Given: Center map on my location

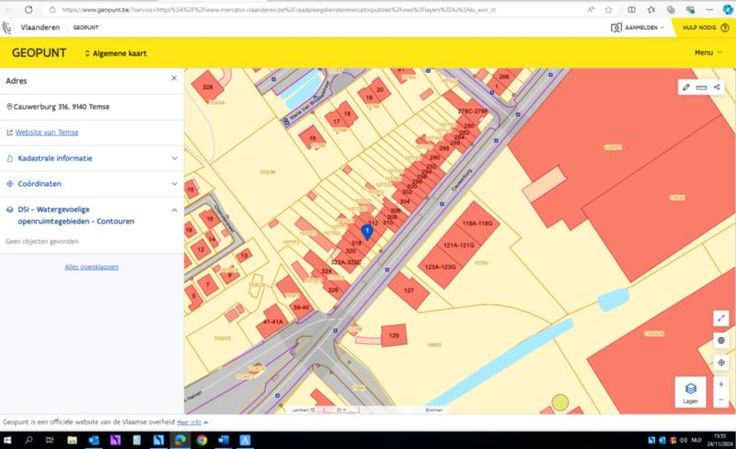Looking at the screenshot, I should pyautogui.click(x=721, y=360).
